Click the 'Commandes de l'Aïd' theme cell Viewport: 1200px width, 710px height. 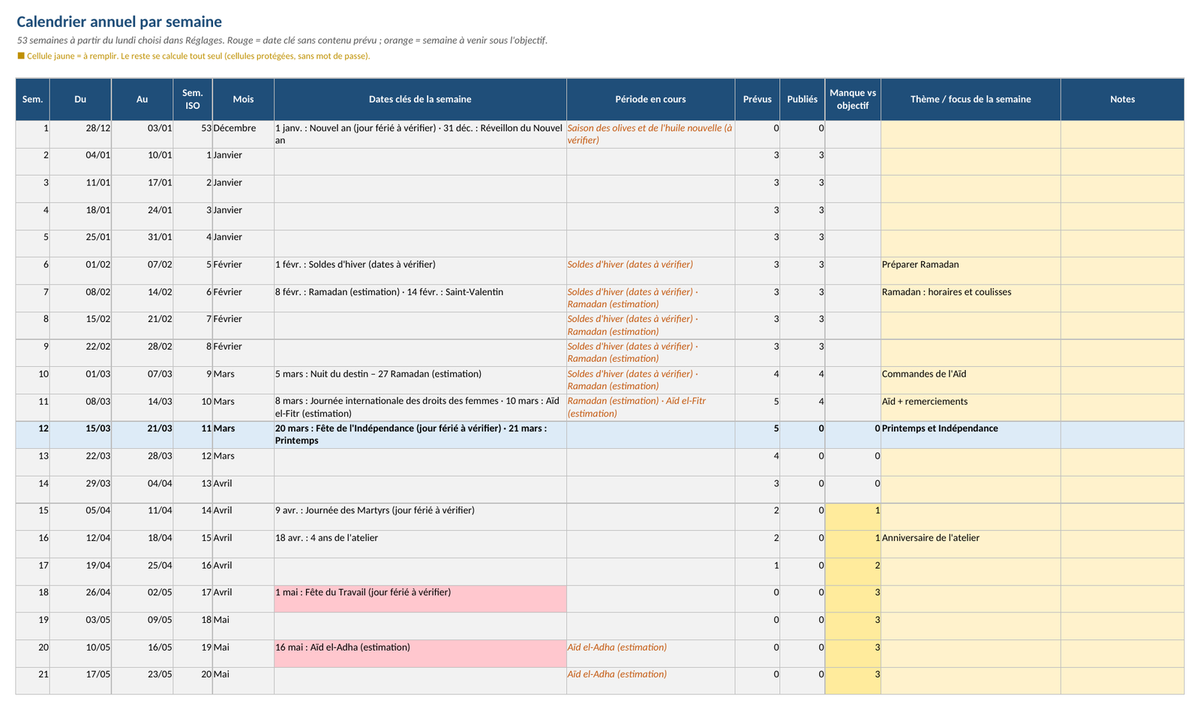[971, 380]
